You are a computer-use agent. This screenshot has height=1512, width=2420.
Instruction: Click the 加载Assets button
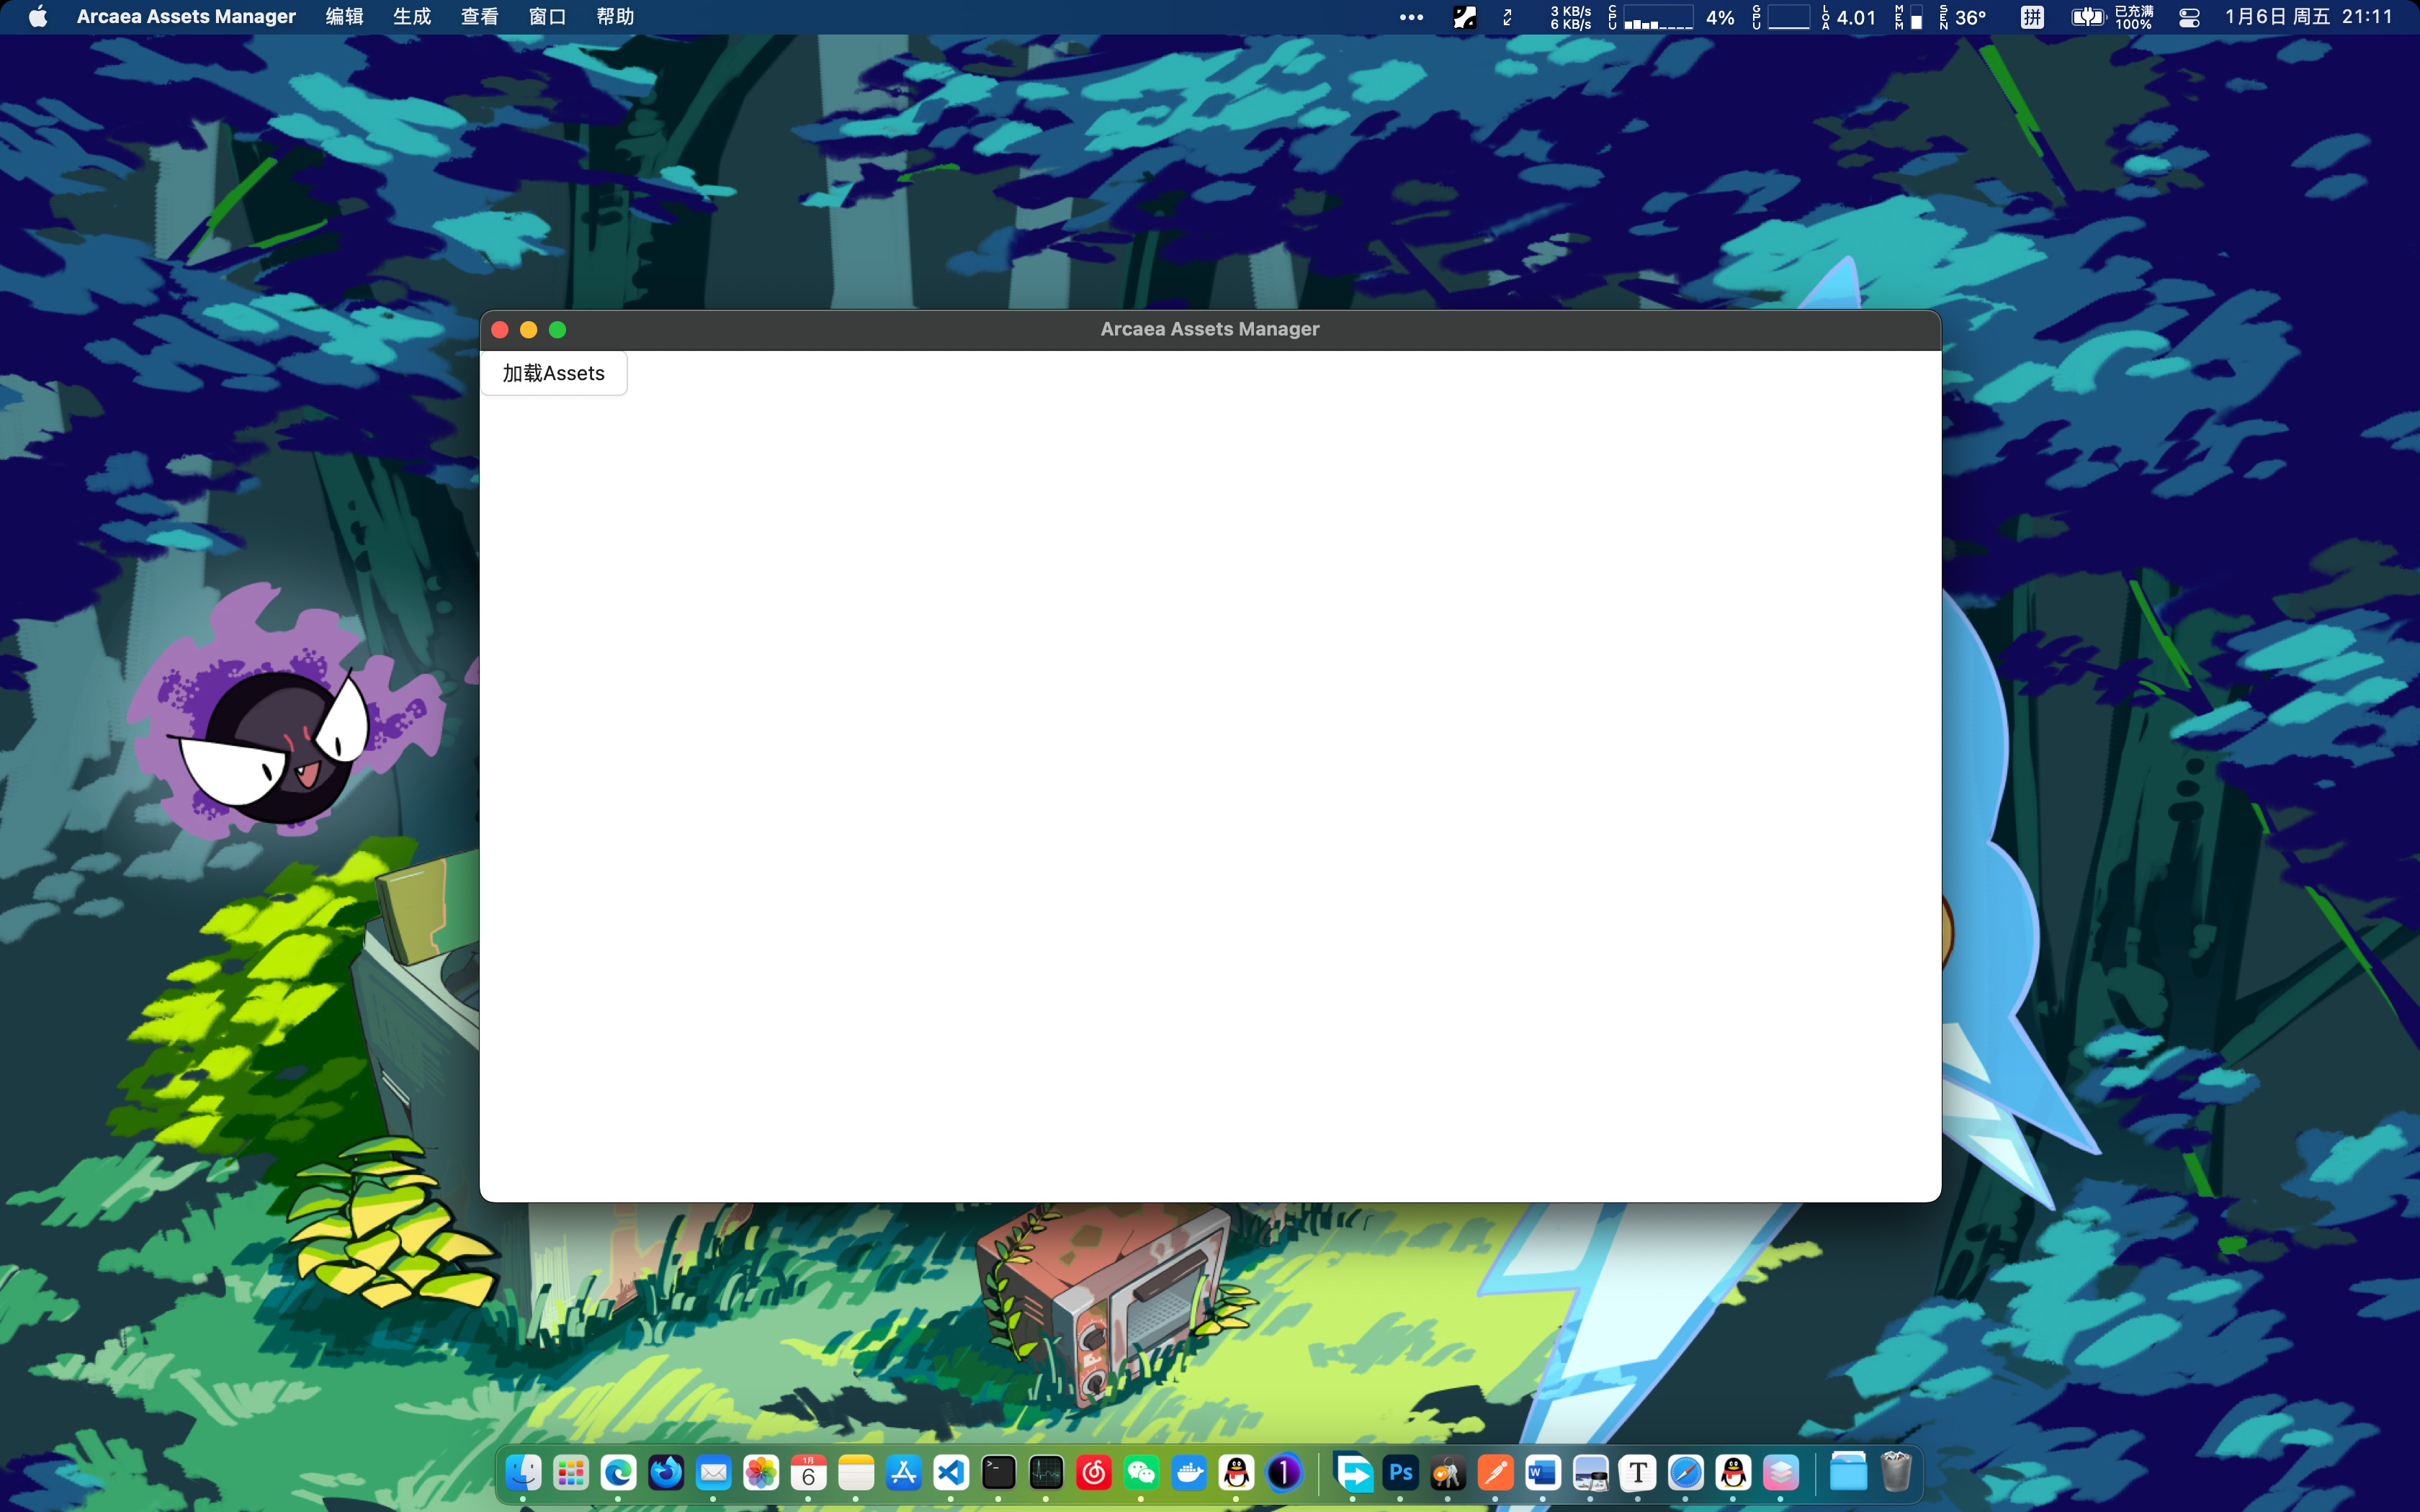[x=553, y=373]
